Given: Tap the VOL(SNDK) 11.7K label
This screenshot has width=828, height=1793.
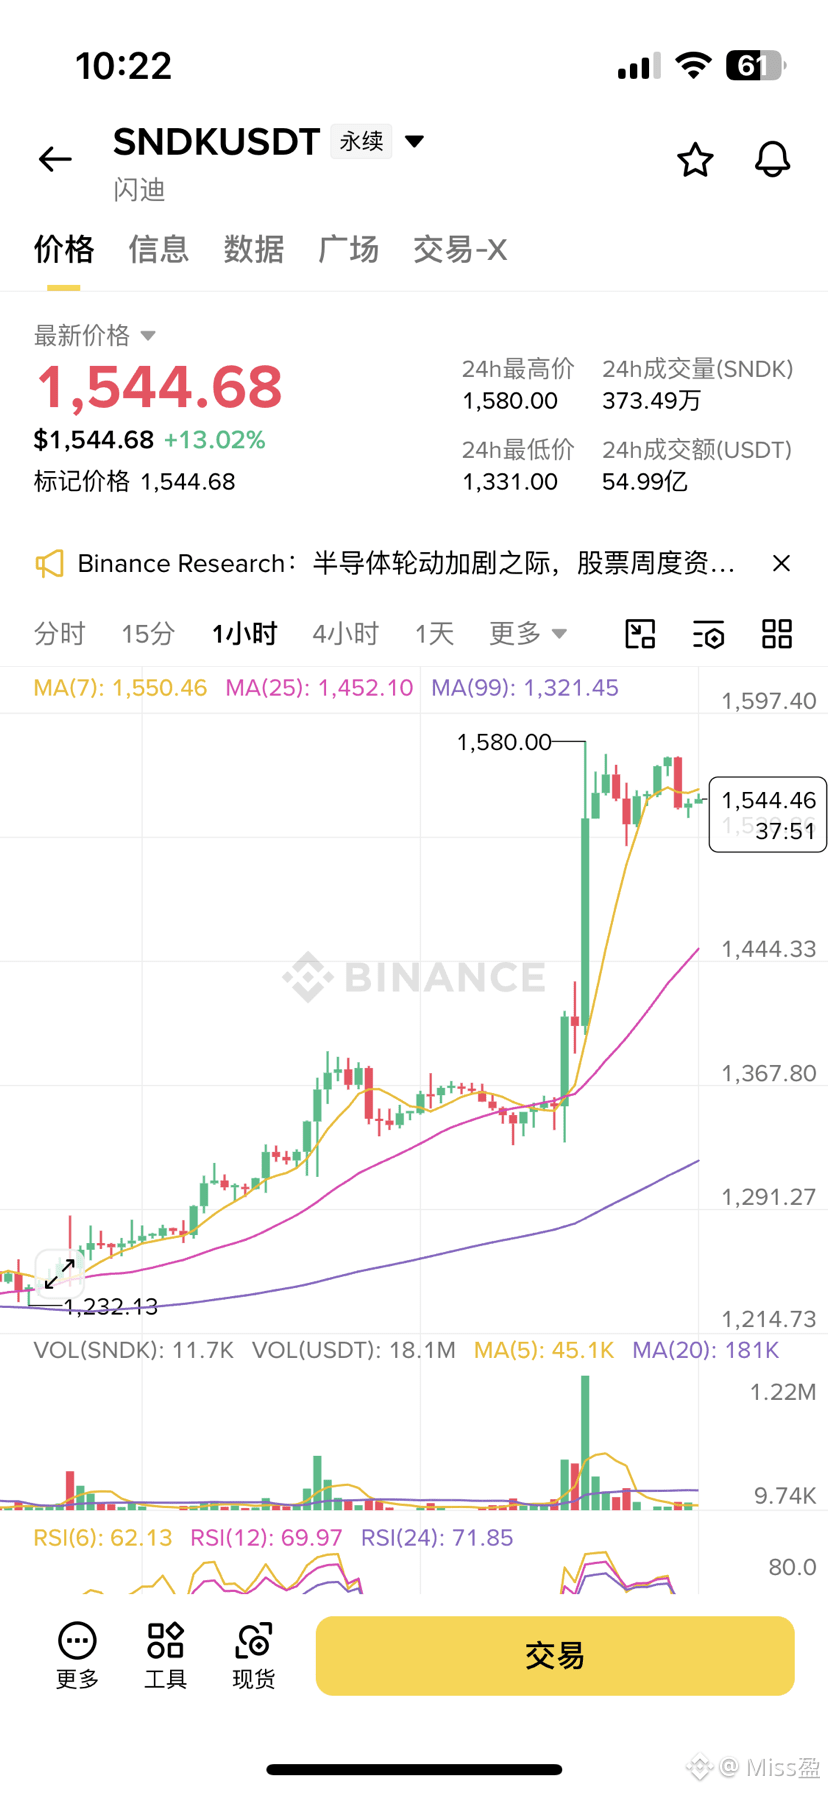Looking at the screenshot, I should [133, 1350].
